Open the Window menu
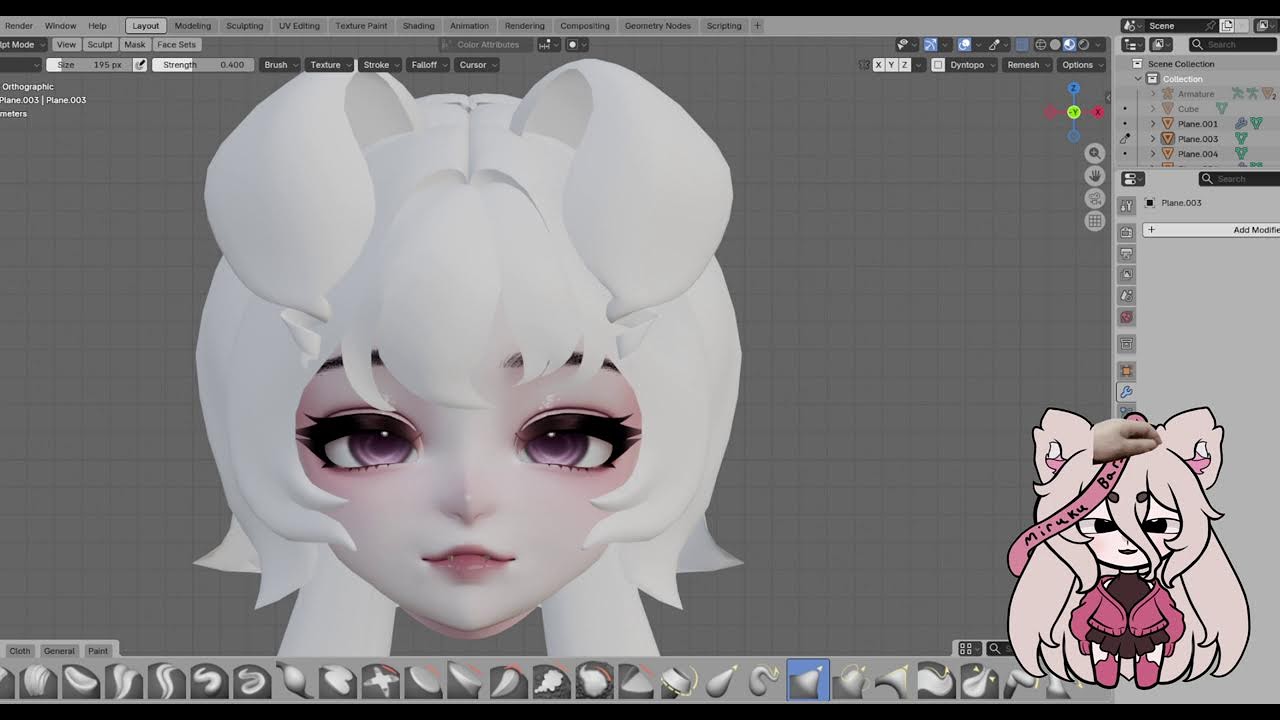 (x=60, y=25)
